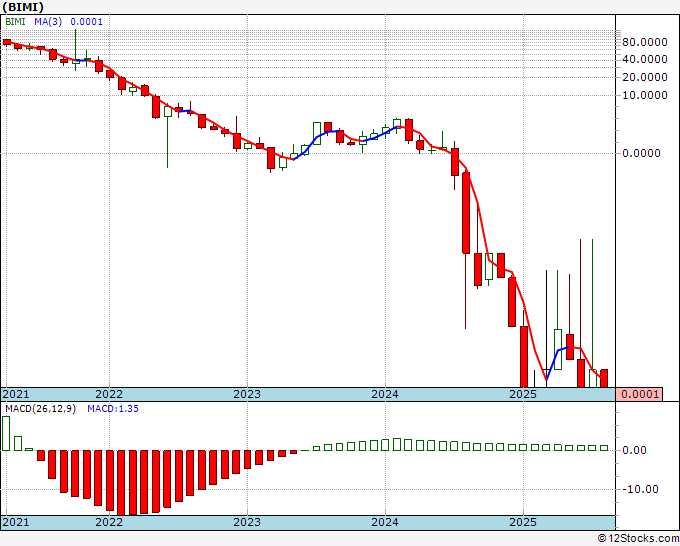This screenshot has height=546, width=680.
Task: Click 2024 on the MACD time axis
Action: (x=385, y=522)
